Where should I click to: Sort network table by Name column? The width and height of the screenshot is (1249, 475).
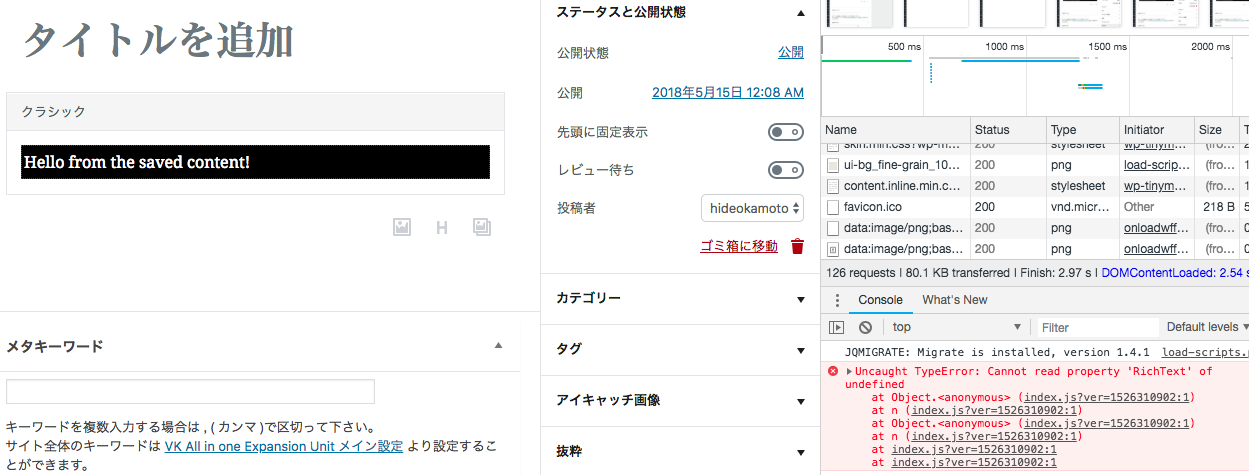coord(896,130)
